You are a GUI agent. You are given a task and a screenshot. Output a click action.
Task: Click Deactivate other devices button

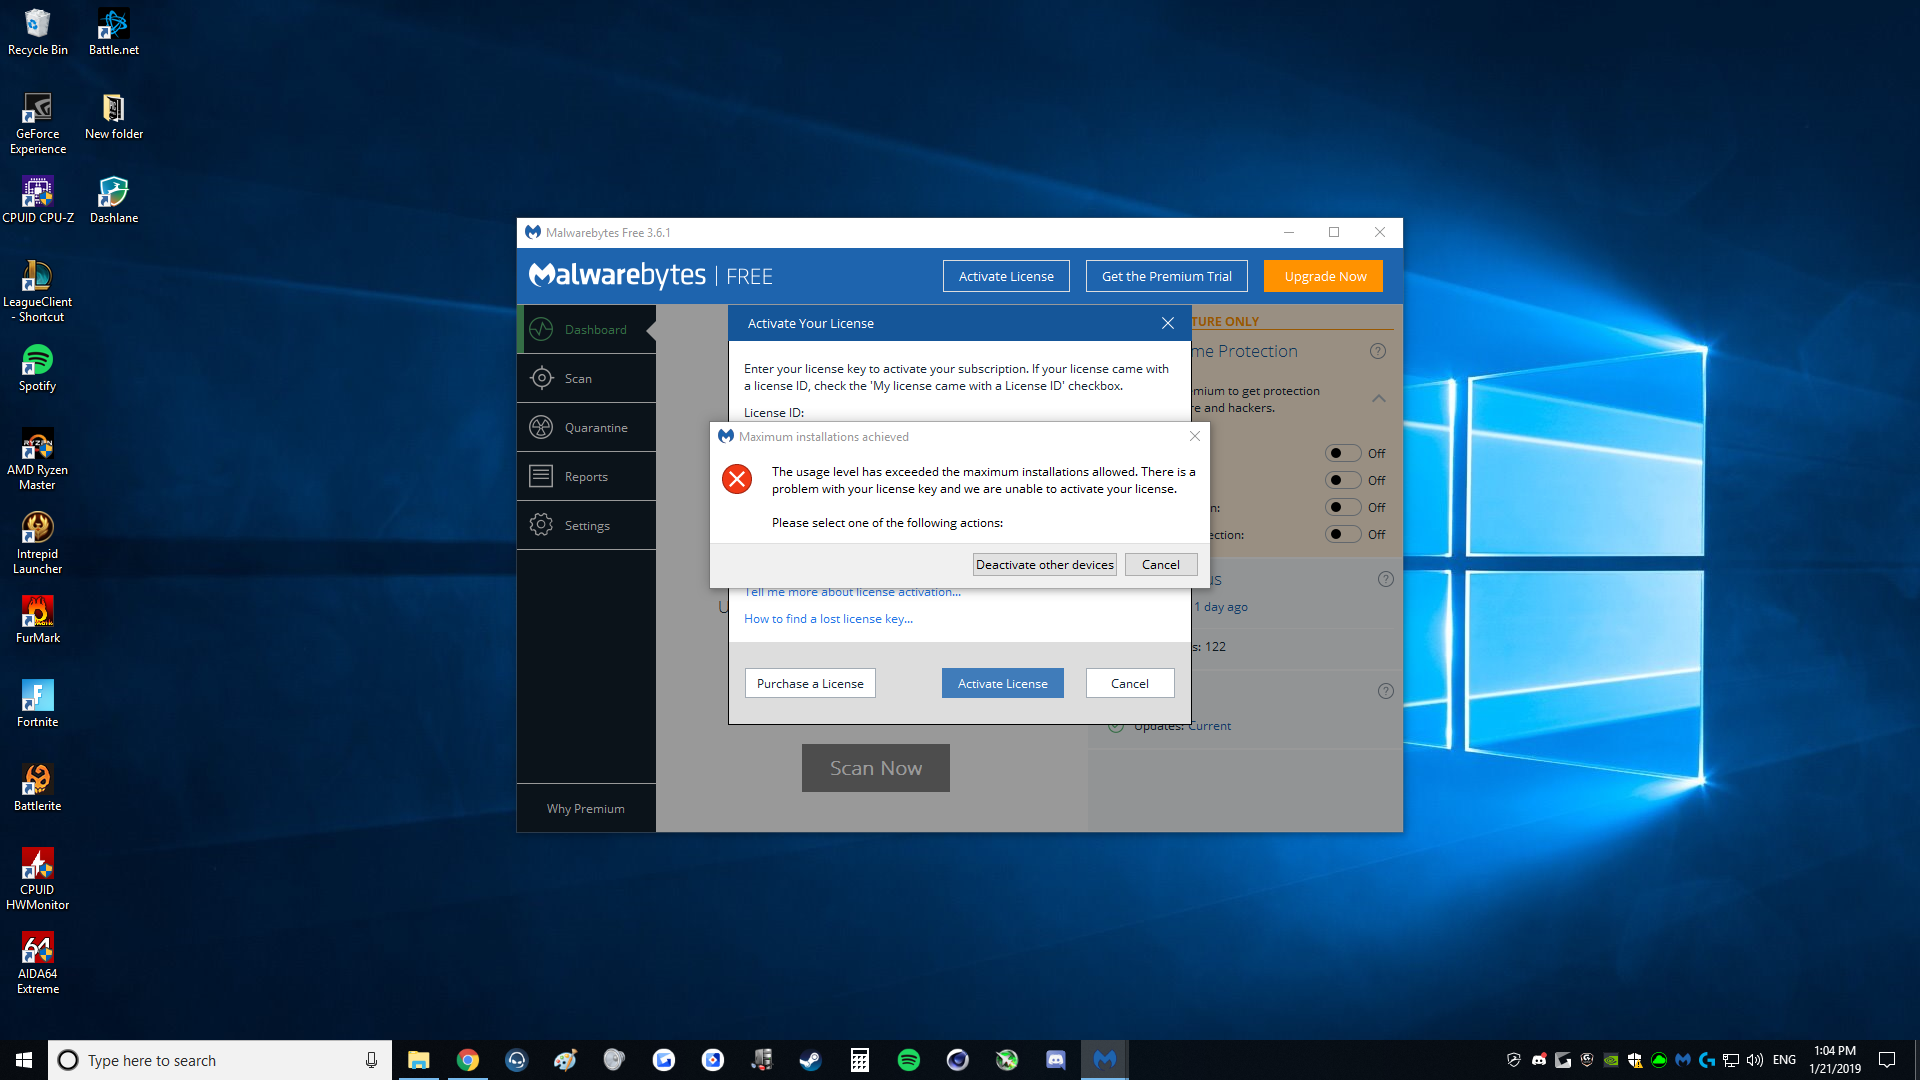coord(1044,565)
